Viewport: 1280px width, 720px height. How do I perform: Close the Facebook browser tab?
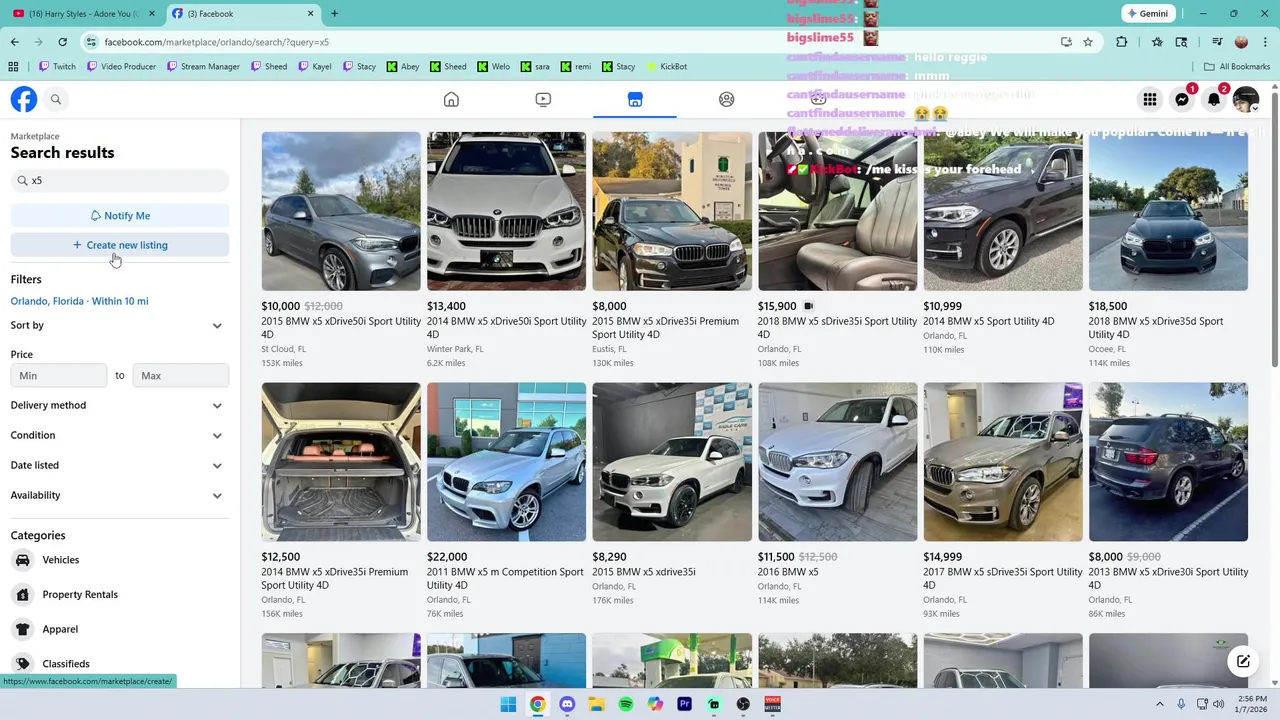click(x=310, y=13)
